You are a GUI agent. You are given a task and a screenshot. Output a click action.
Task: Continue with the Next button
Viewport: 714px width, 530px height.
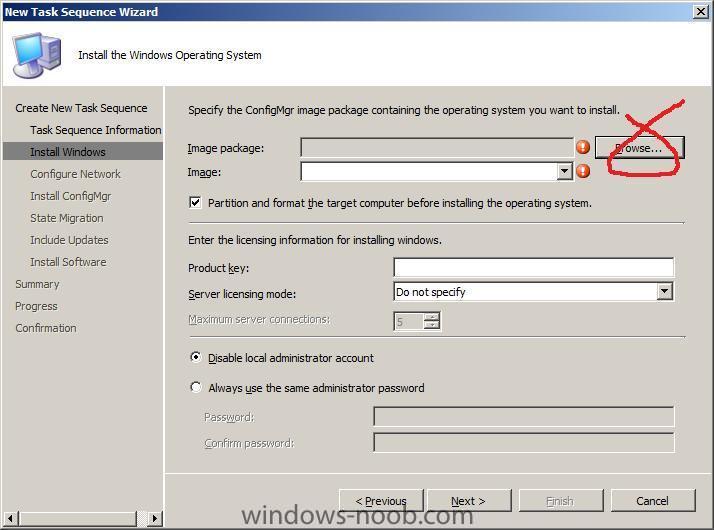point(469,501)
